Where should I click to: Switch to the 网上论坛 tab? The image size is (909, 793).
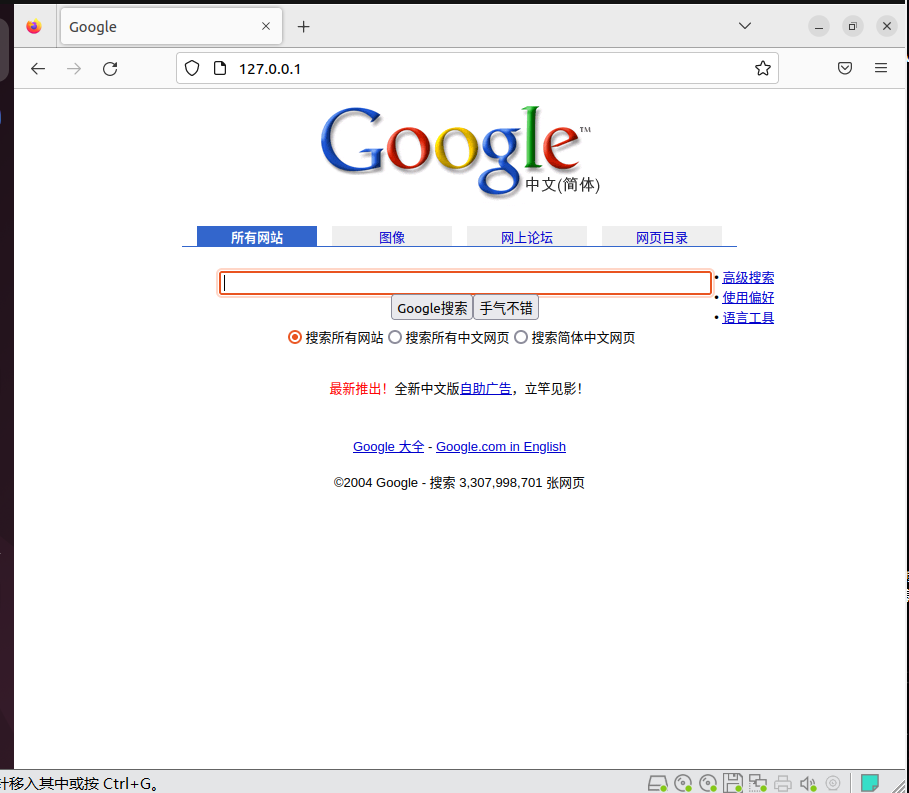tap(527, 237)
